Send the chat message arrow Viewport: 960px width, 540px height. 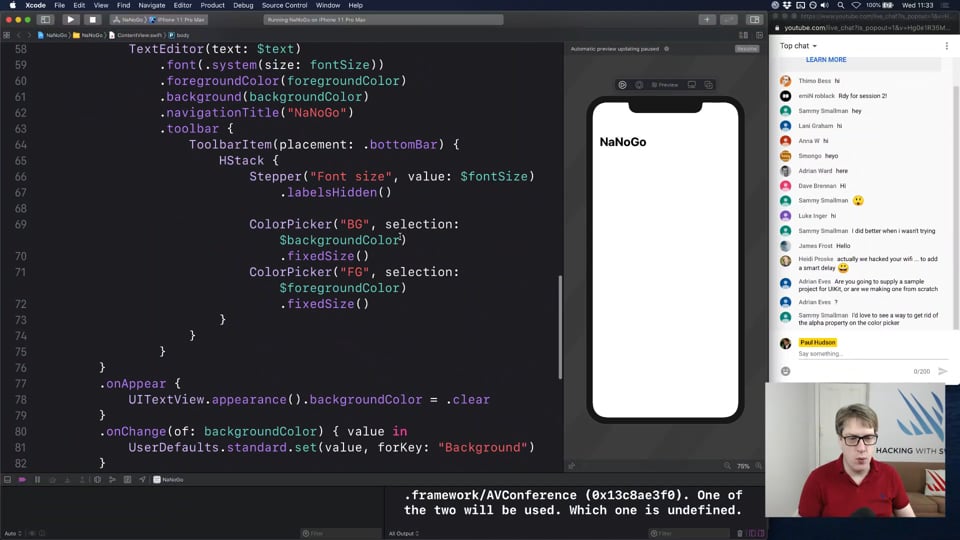(x=943, y=371)
